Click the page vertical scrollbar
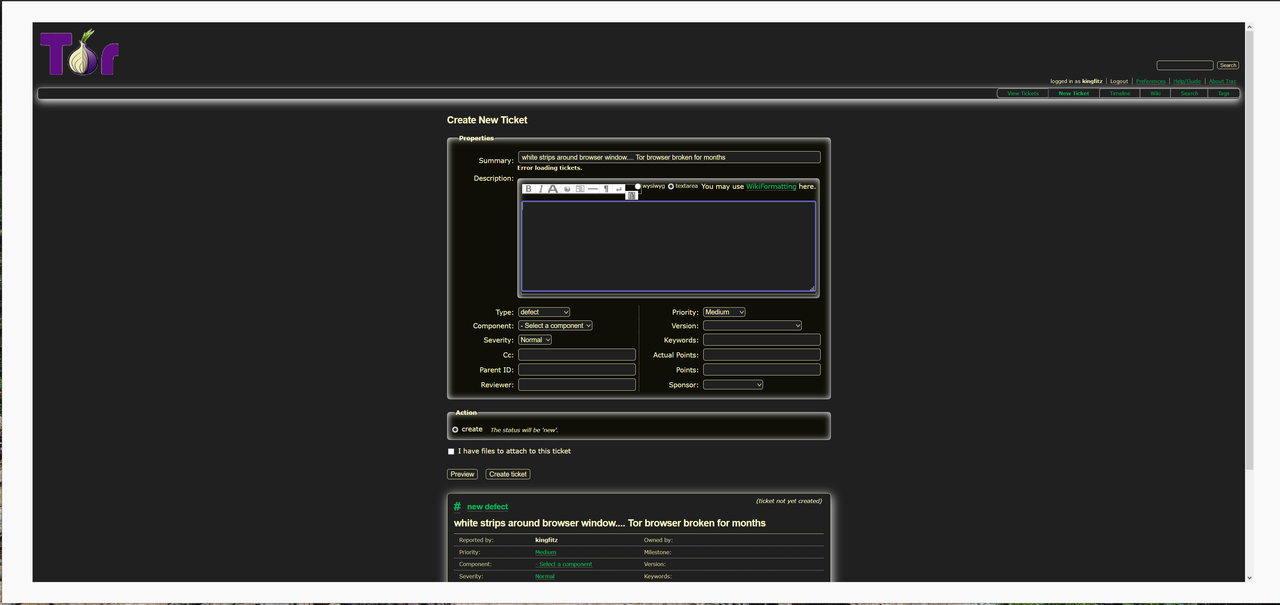 1249,250
